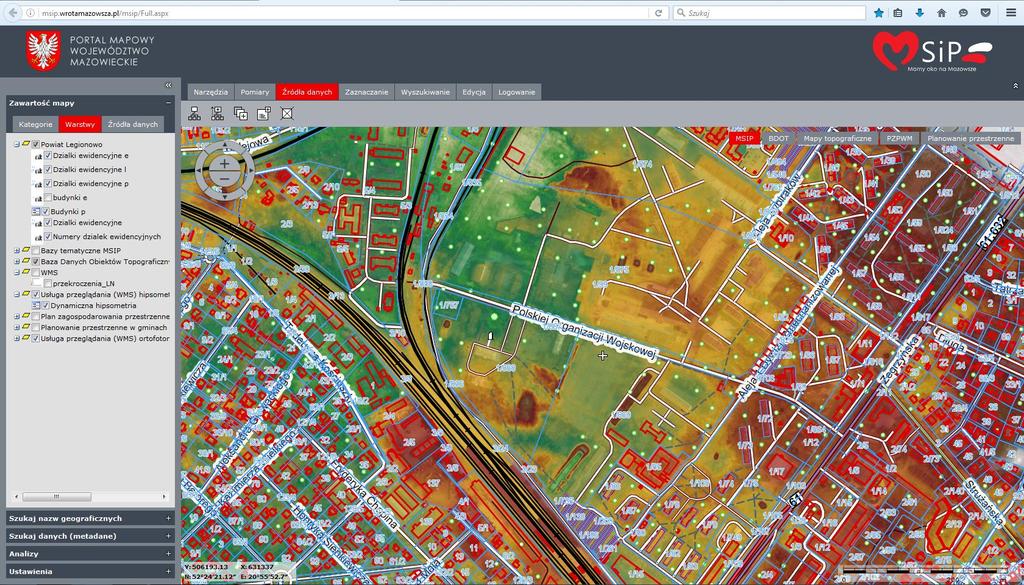This screenshot has width=1024, height=585.
Task: Zoom in with the plus map control
Action: 225,163
